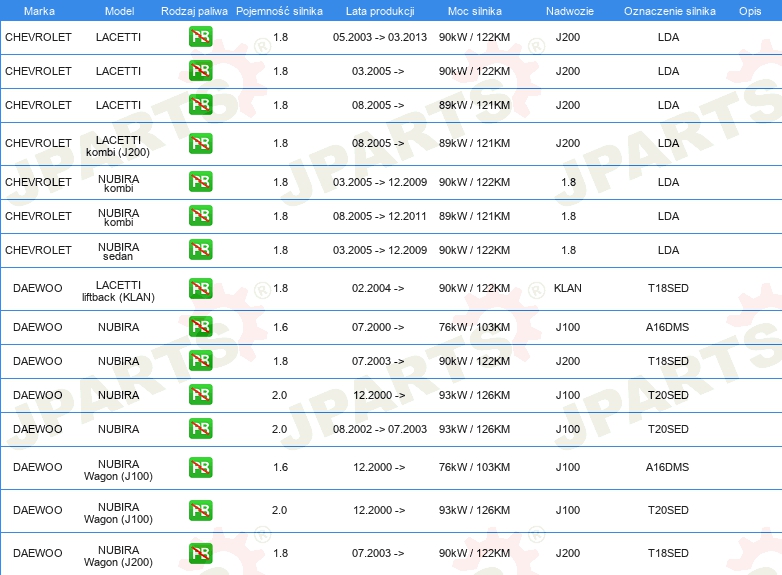Image resolution: width=782 pixels, height=575 pixels.
Task: Select 'T18SED' in the Nubira Wagon (J200) row
Action: coord(668,553)
